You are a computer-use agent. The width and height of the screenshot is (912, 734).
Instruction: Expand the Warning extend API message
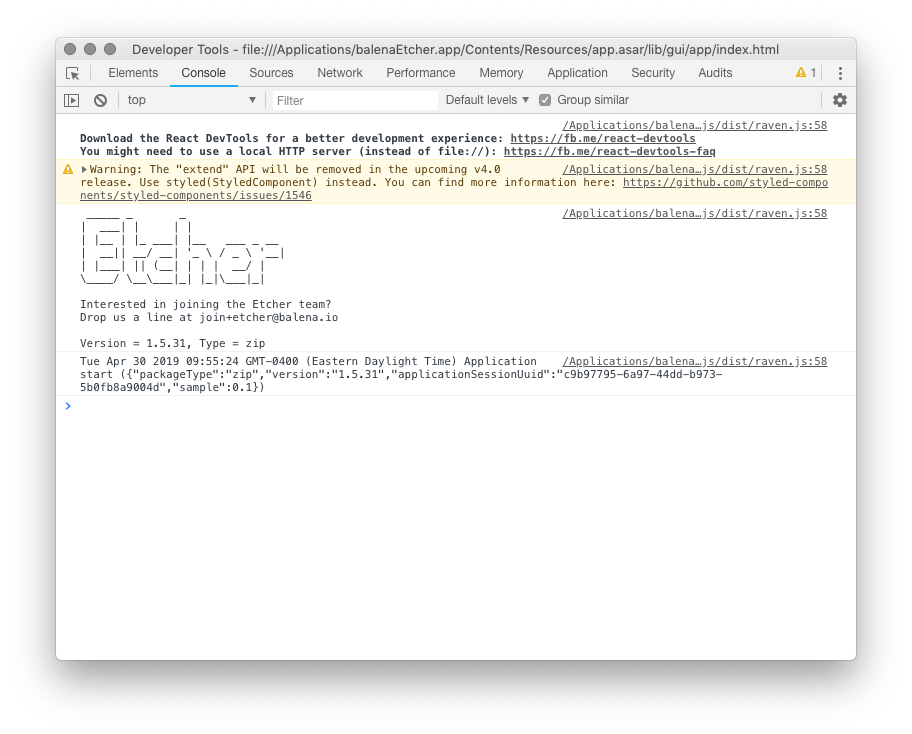pyautogui.click(x=84, y=169)
